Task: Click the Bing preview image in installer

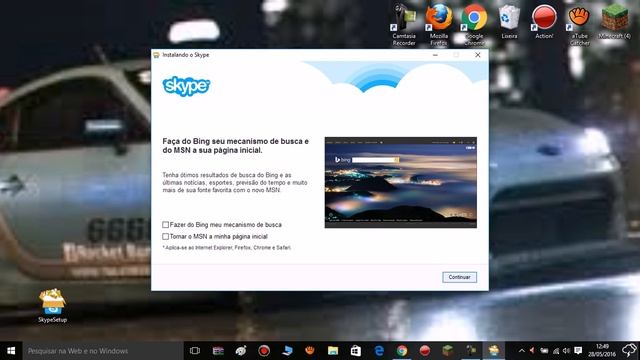Action: (x=400, y=182)
